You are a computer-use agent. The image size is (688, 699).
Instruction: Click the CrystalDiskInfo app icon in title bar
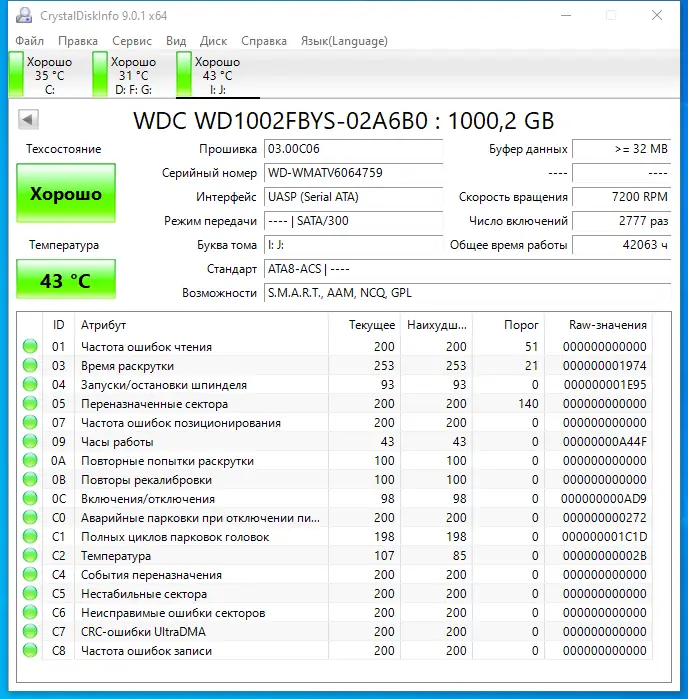coord(24,16)
